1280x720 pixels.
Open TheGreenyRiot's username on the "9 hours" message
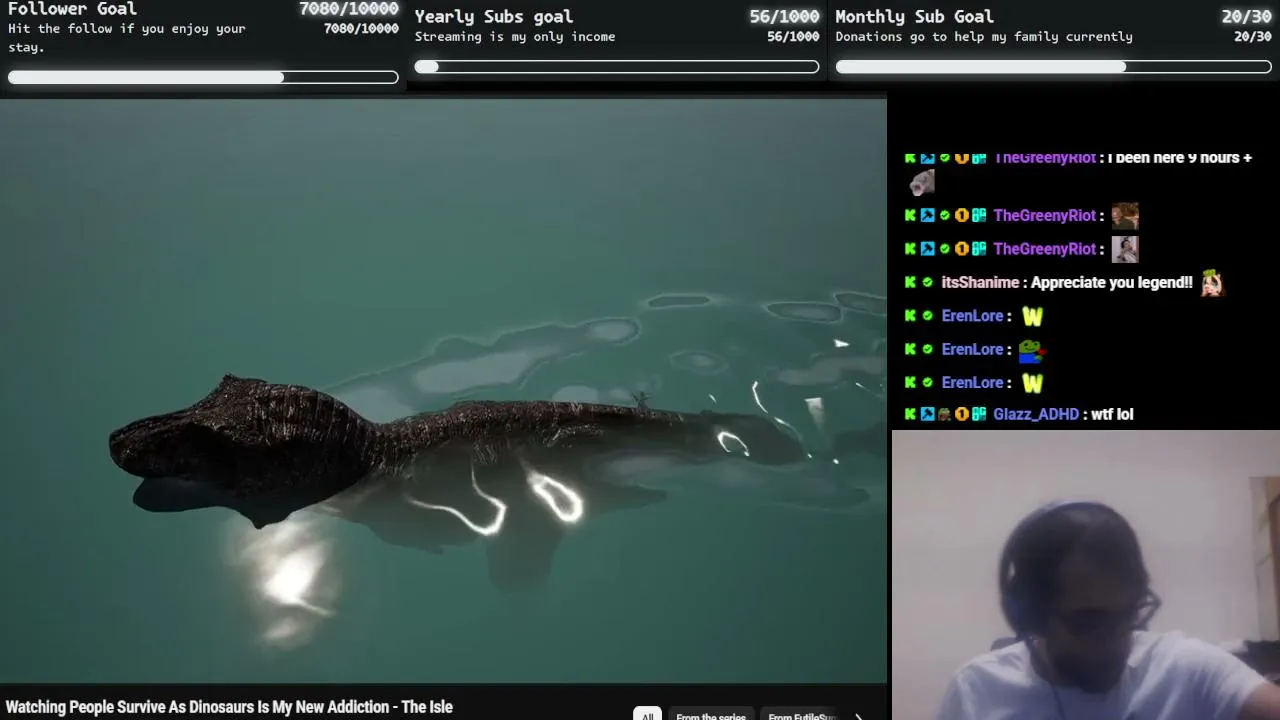point(1044,158)
